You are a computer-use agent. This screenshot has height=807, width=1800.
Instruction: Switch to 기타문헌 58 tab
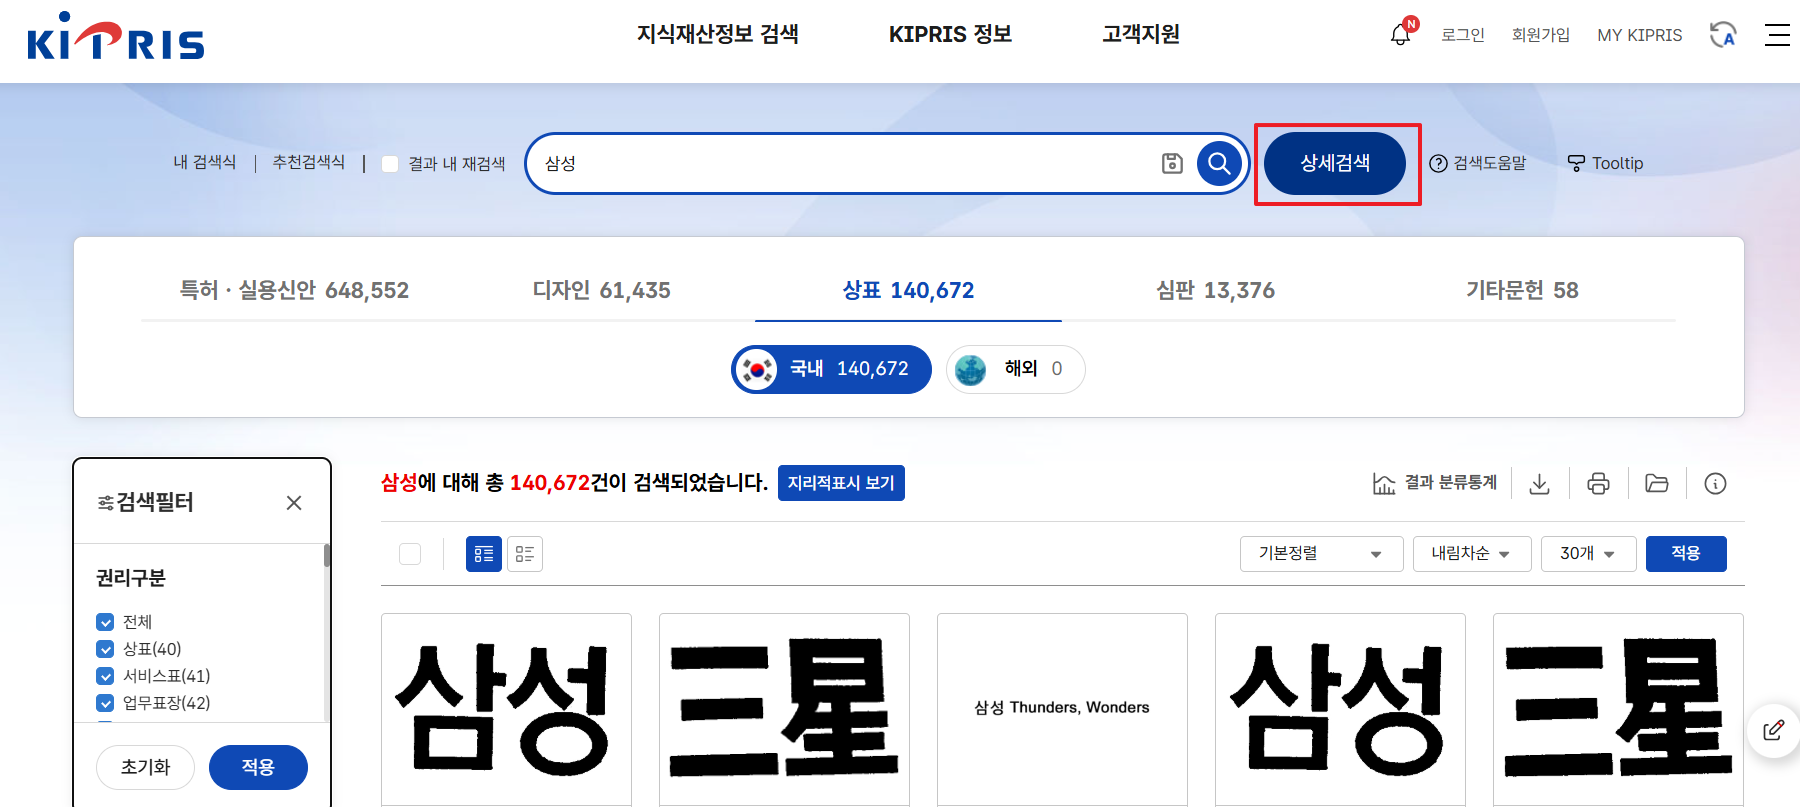point(1522,290)
